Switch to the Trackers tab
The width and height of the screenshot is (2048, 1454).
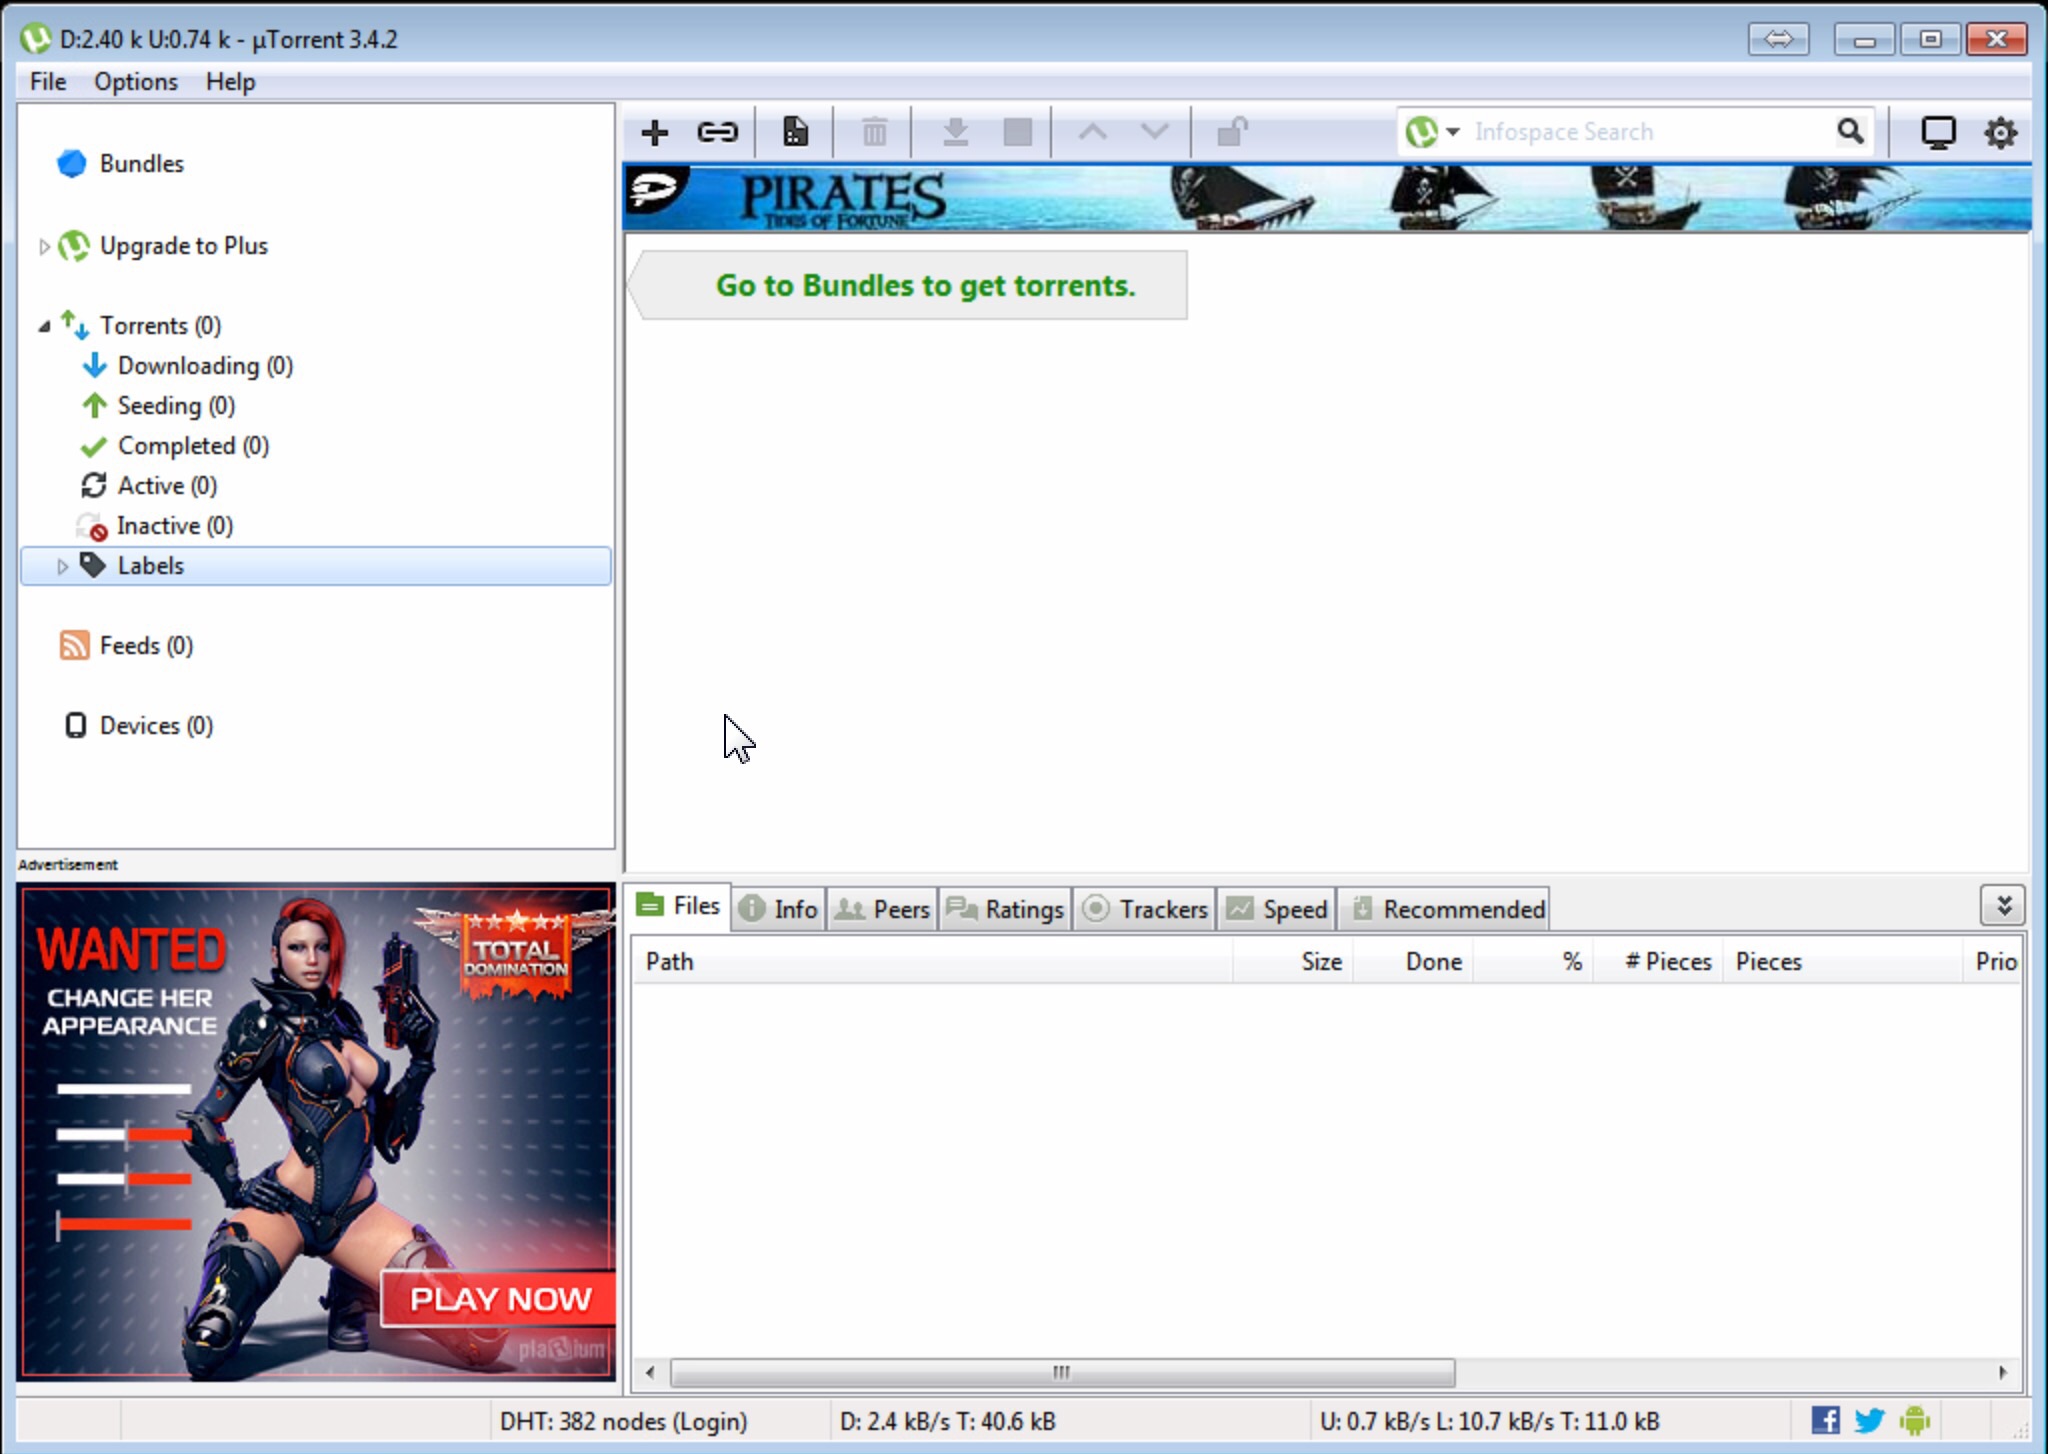[1143, 909]
